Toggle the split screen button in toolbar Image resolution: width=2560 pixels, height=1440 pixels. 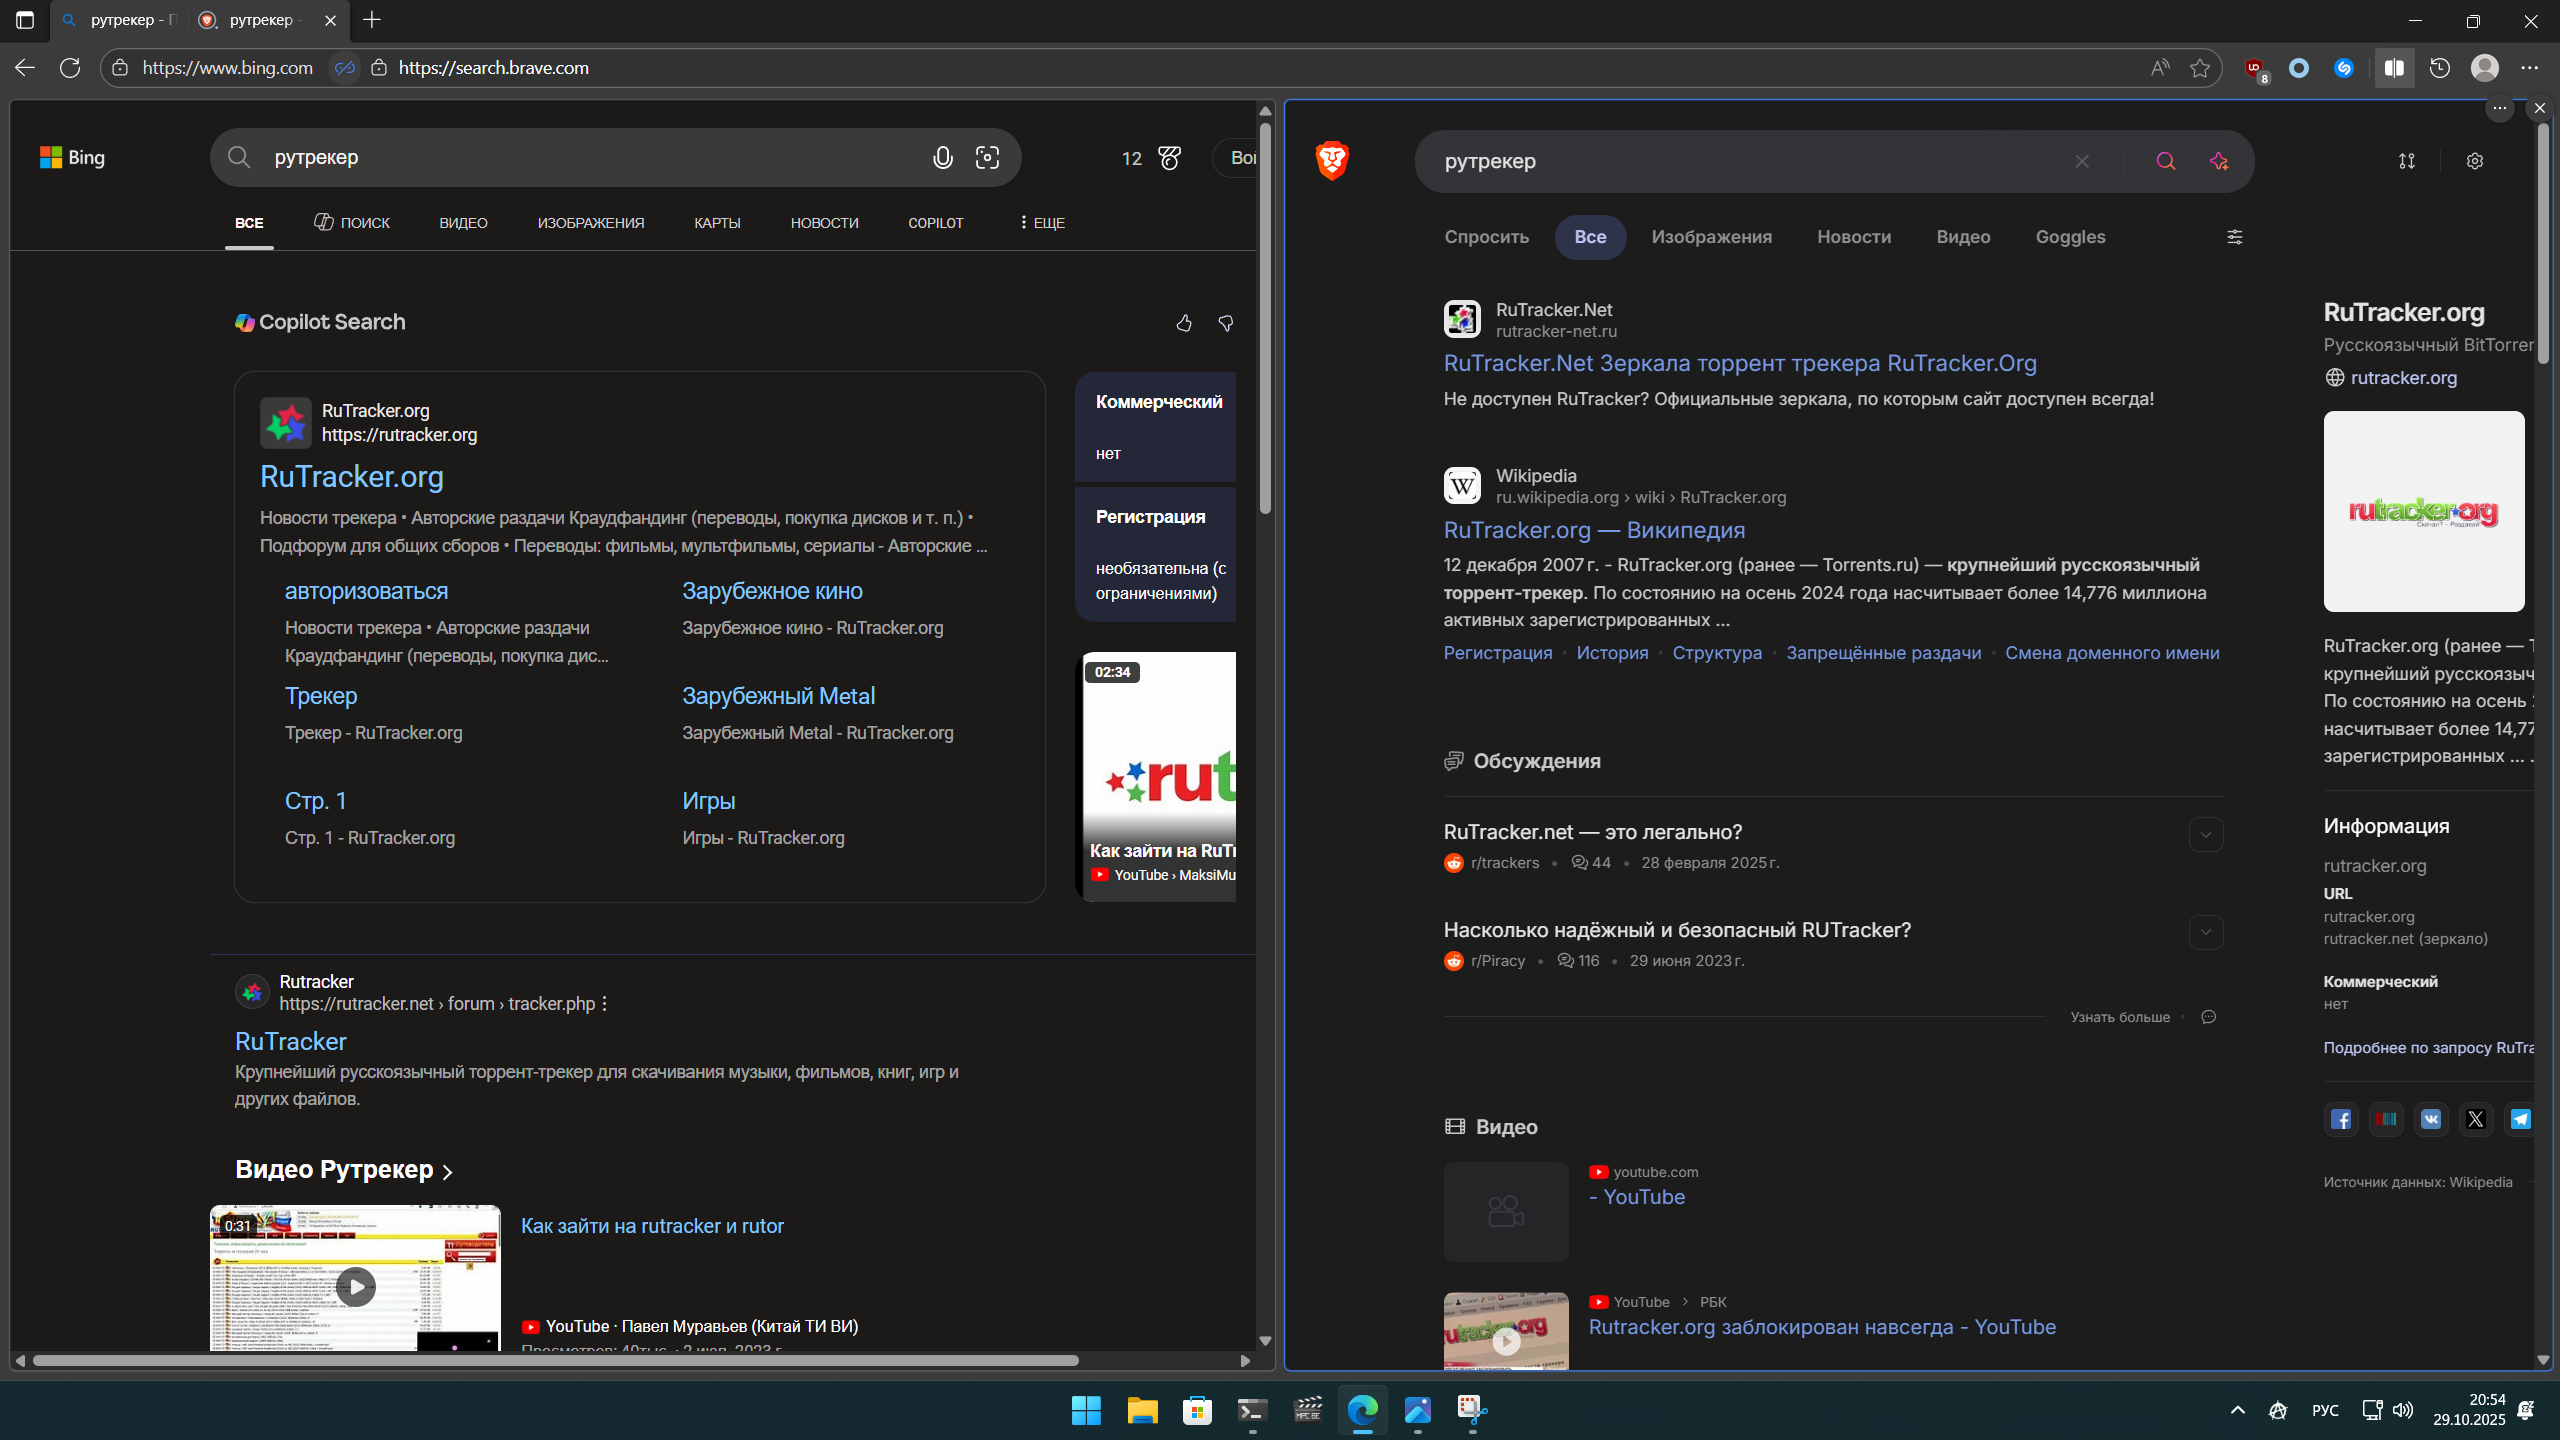[2394, 68]
